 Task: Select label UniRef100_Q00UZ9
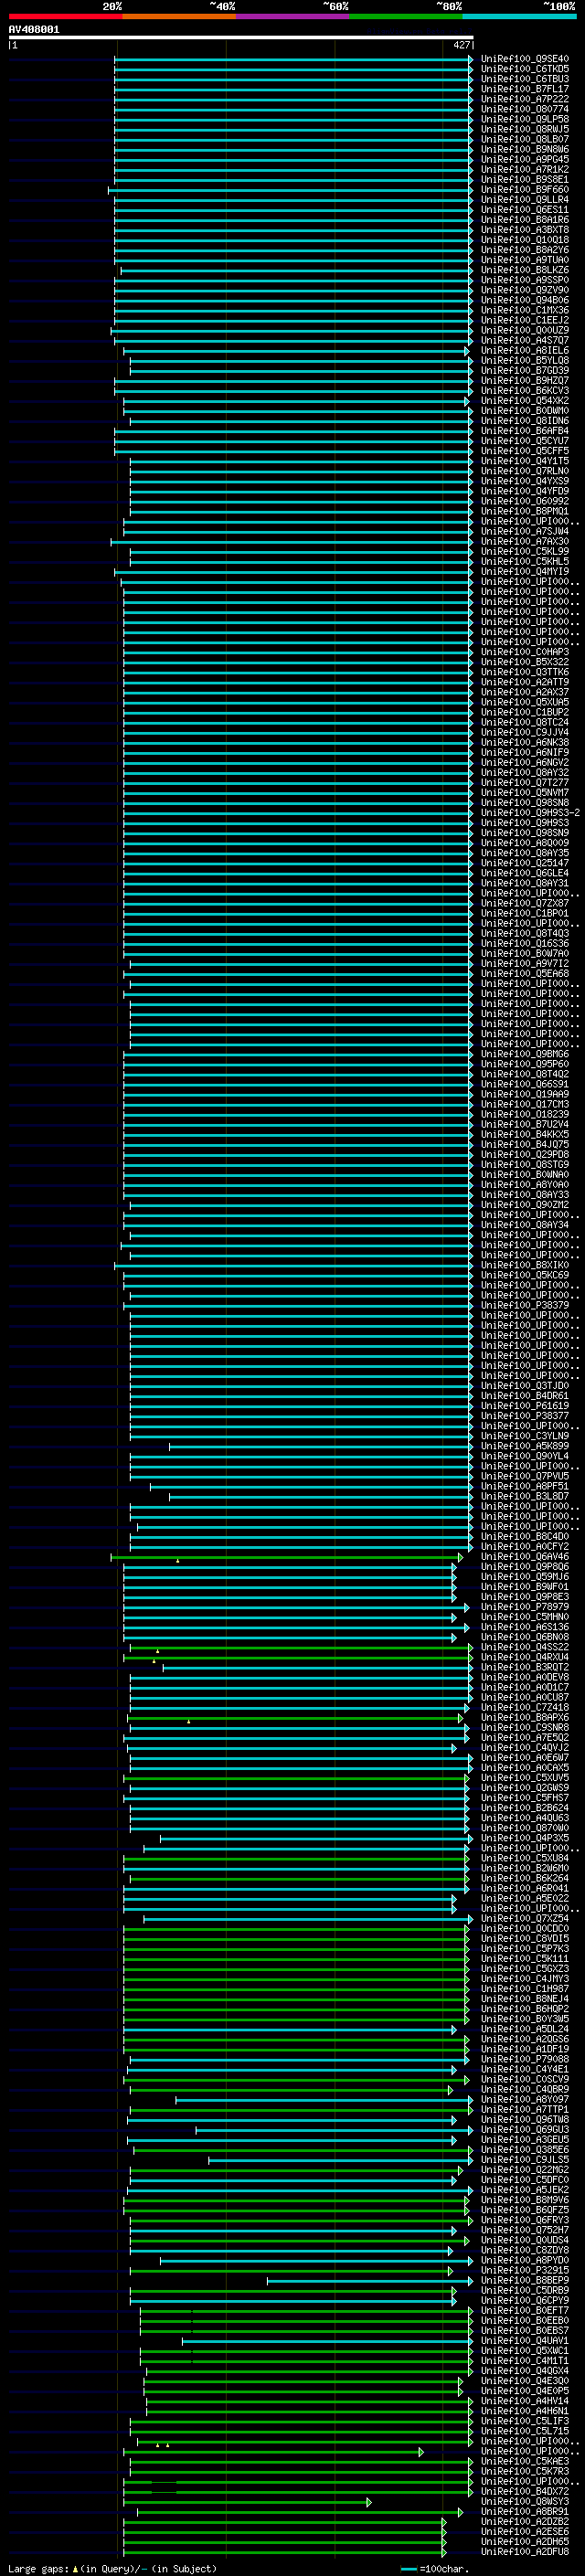click(525, 330)
